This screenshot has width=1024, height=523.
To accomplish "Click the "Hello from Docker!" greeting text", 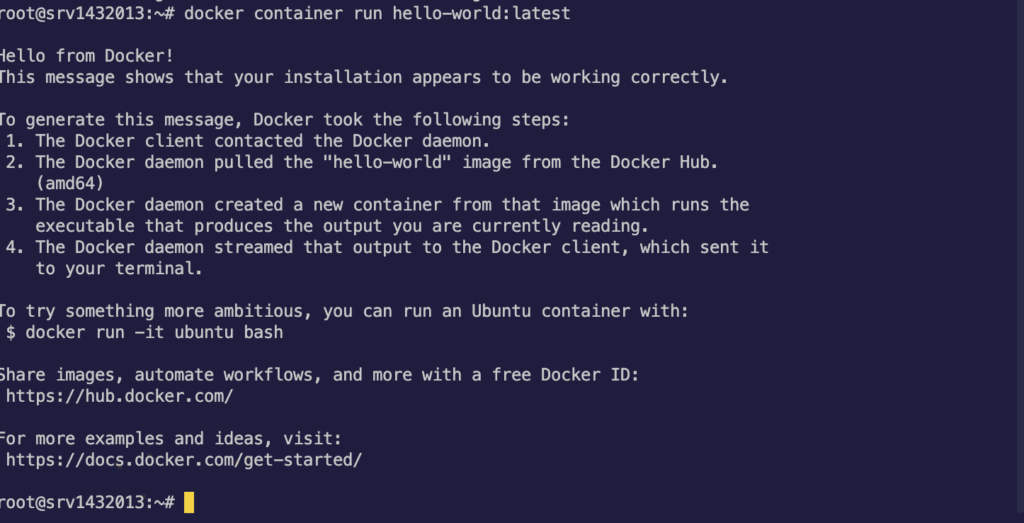I will pos(85,55).
